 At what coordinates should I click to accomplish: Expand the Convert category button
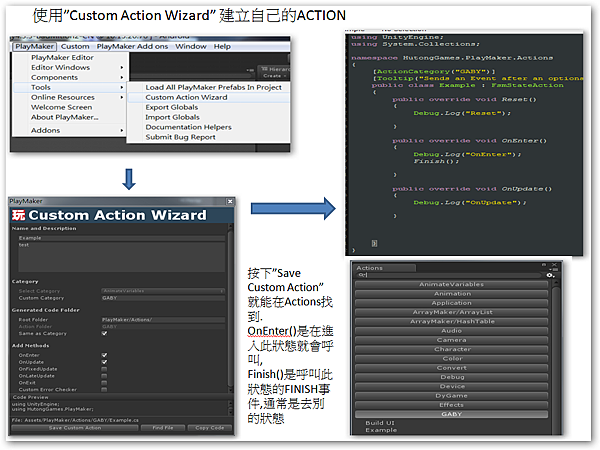click(x=452, y=368)
